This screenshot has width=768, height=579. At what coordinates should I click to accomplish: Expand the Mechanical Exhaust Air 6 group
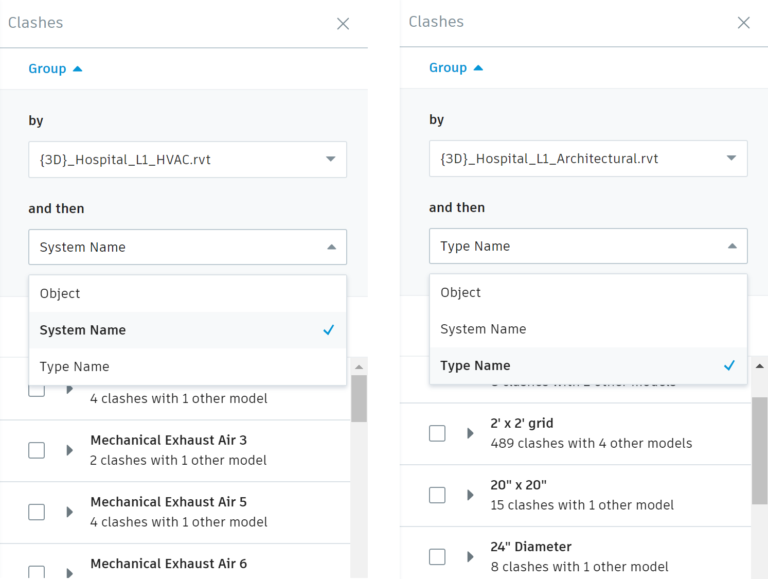[x=70, y=573]
